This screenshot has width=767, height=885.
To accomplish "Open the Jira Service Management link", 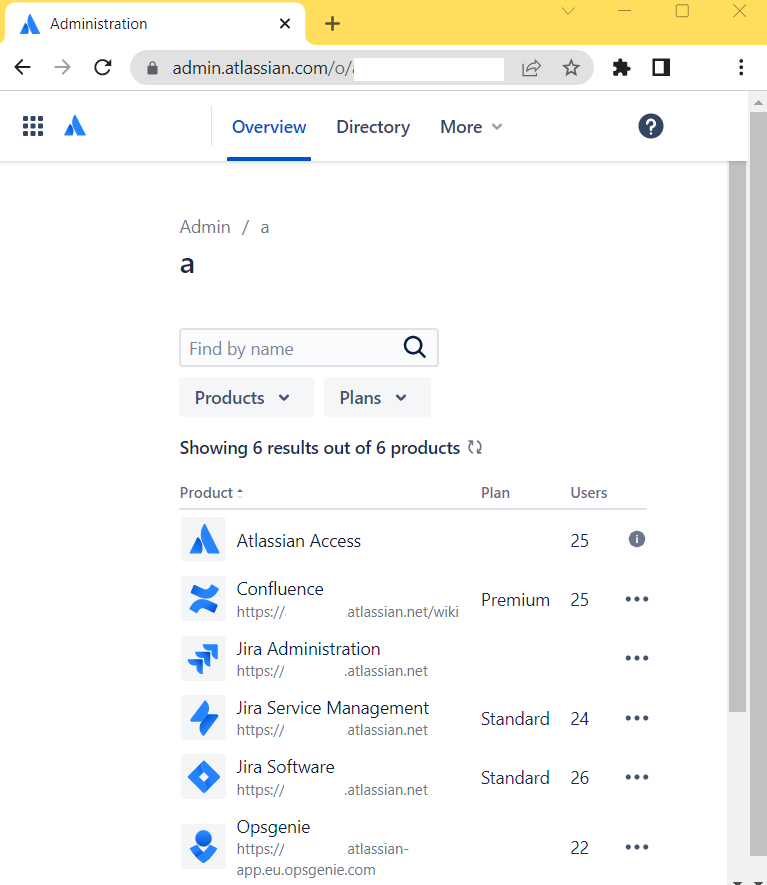I will [332, 708].
